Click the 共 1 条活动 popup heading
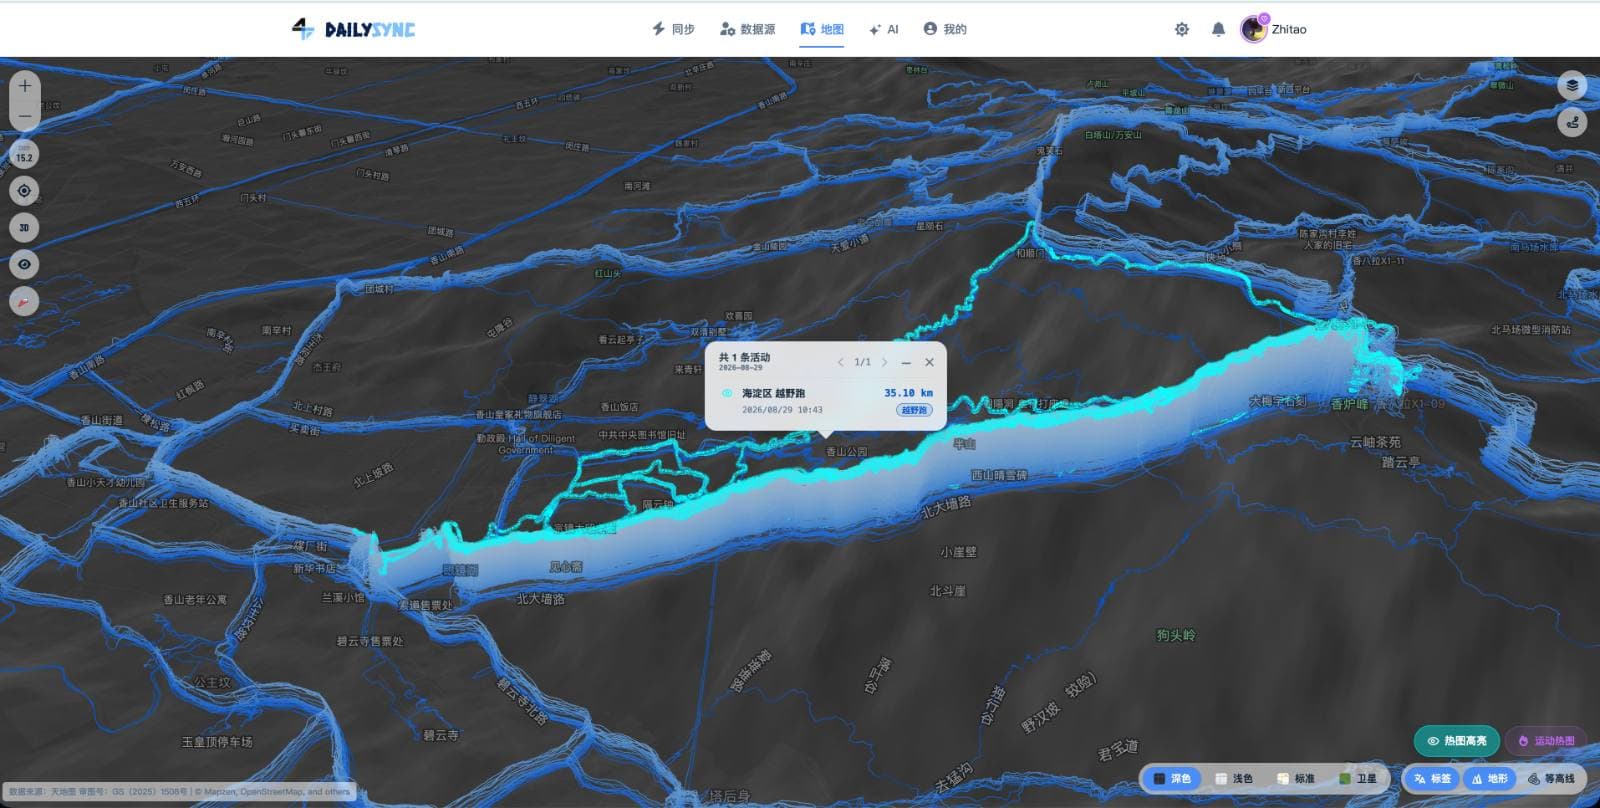This screenshot has width=1600, height=808. [x=744, y=357]
